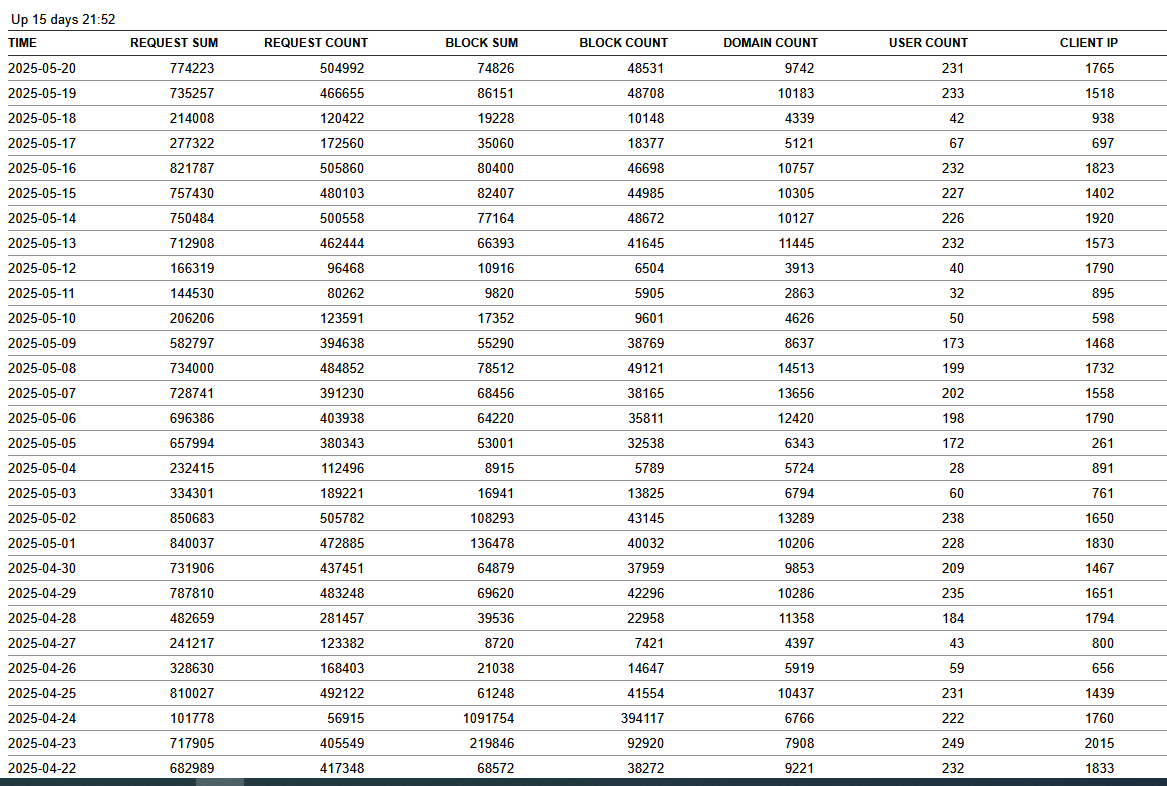Viewport: 1167px width, 786px height.
Task: Click client IP count 2015 for 2025-04-23
Action: (x=1099, y=743)
